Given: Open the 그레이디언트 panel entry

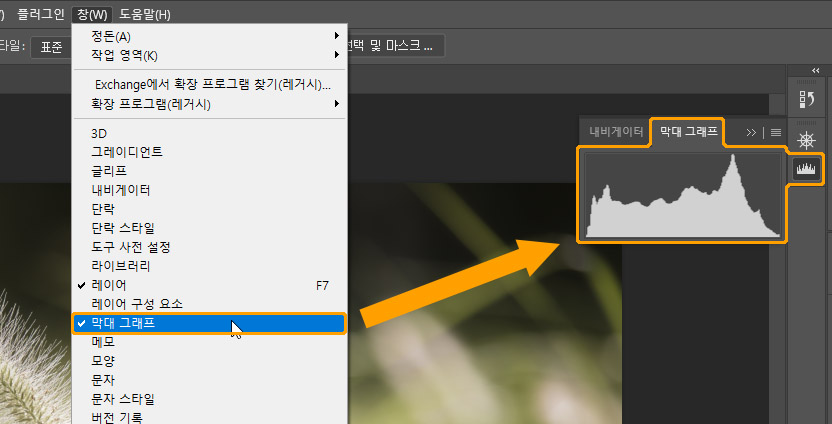Looking at the screenshot, I should (209, 152).
